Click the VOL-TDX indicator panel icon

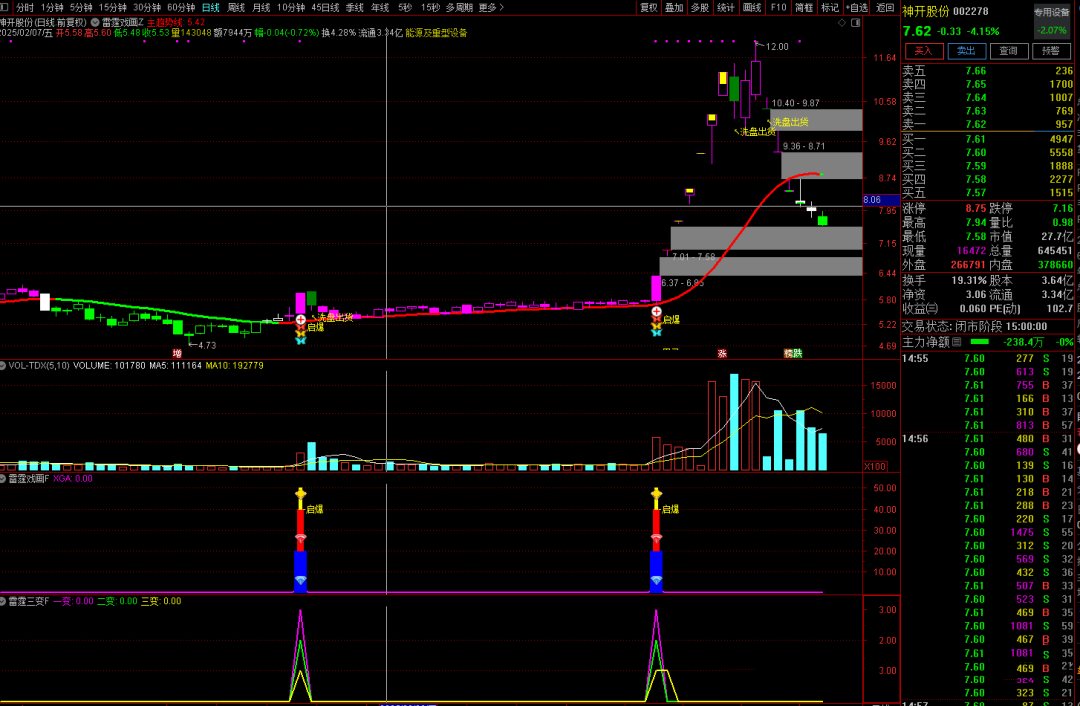[x=4, y=365]
